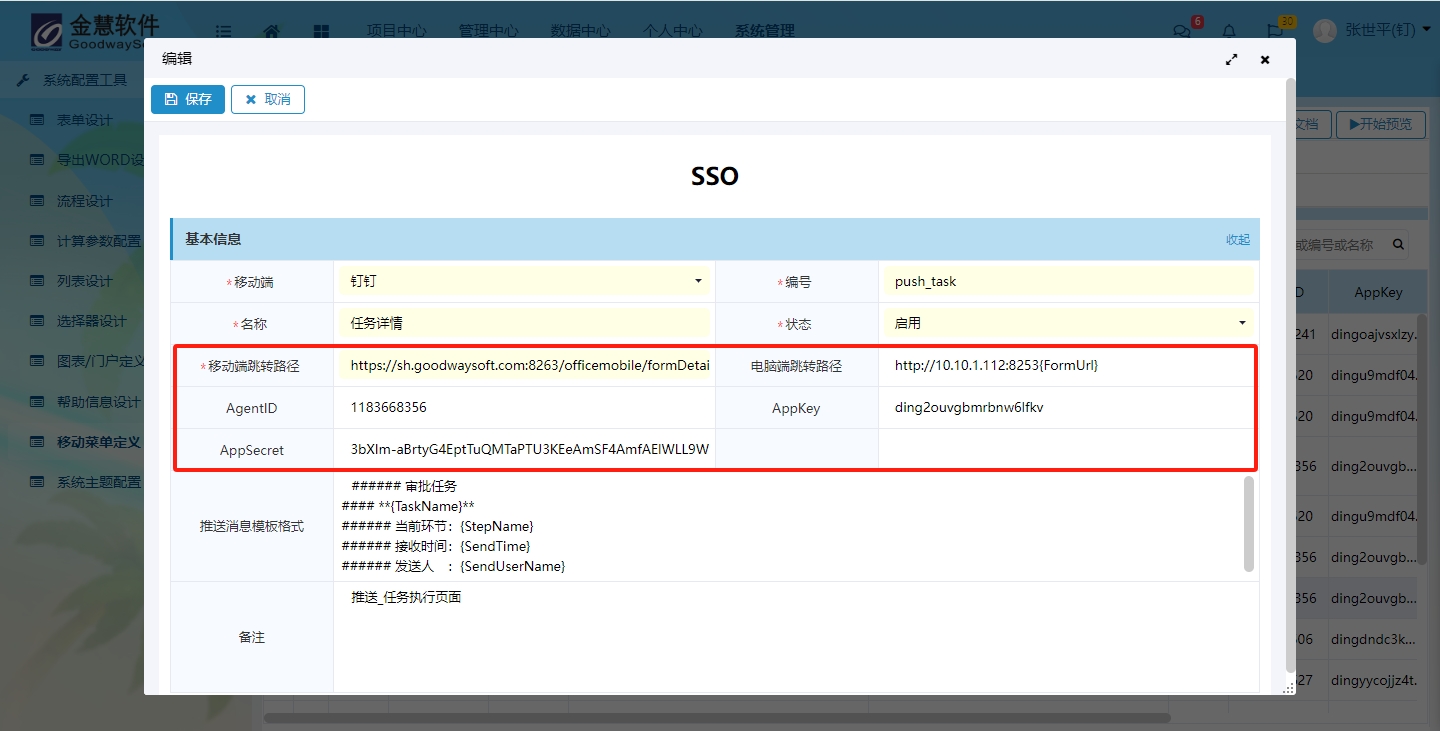Click the home icon in top navigation

click(271, 31)
